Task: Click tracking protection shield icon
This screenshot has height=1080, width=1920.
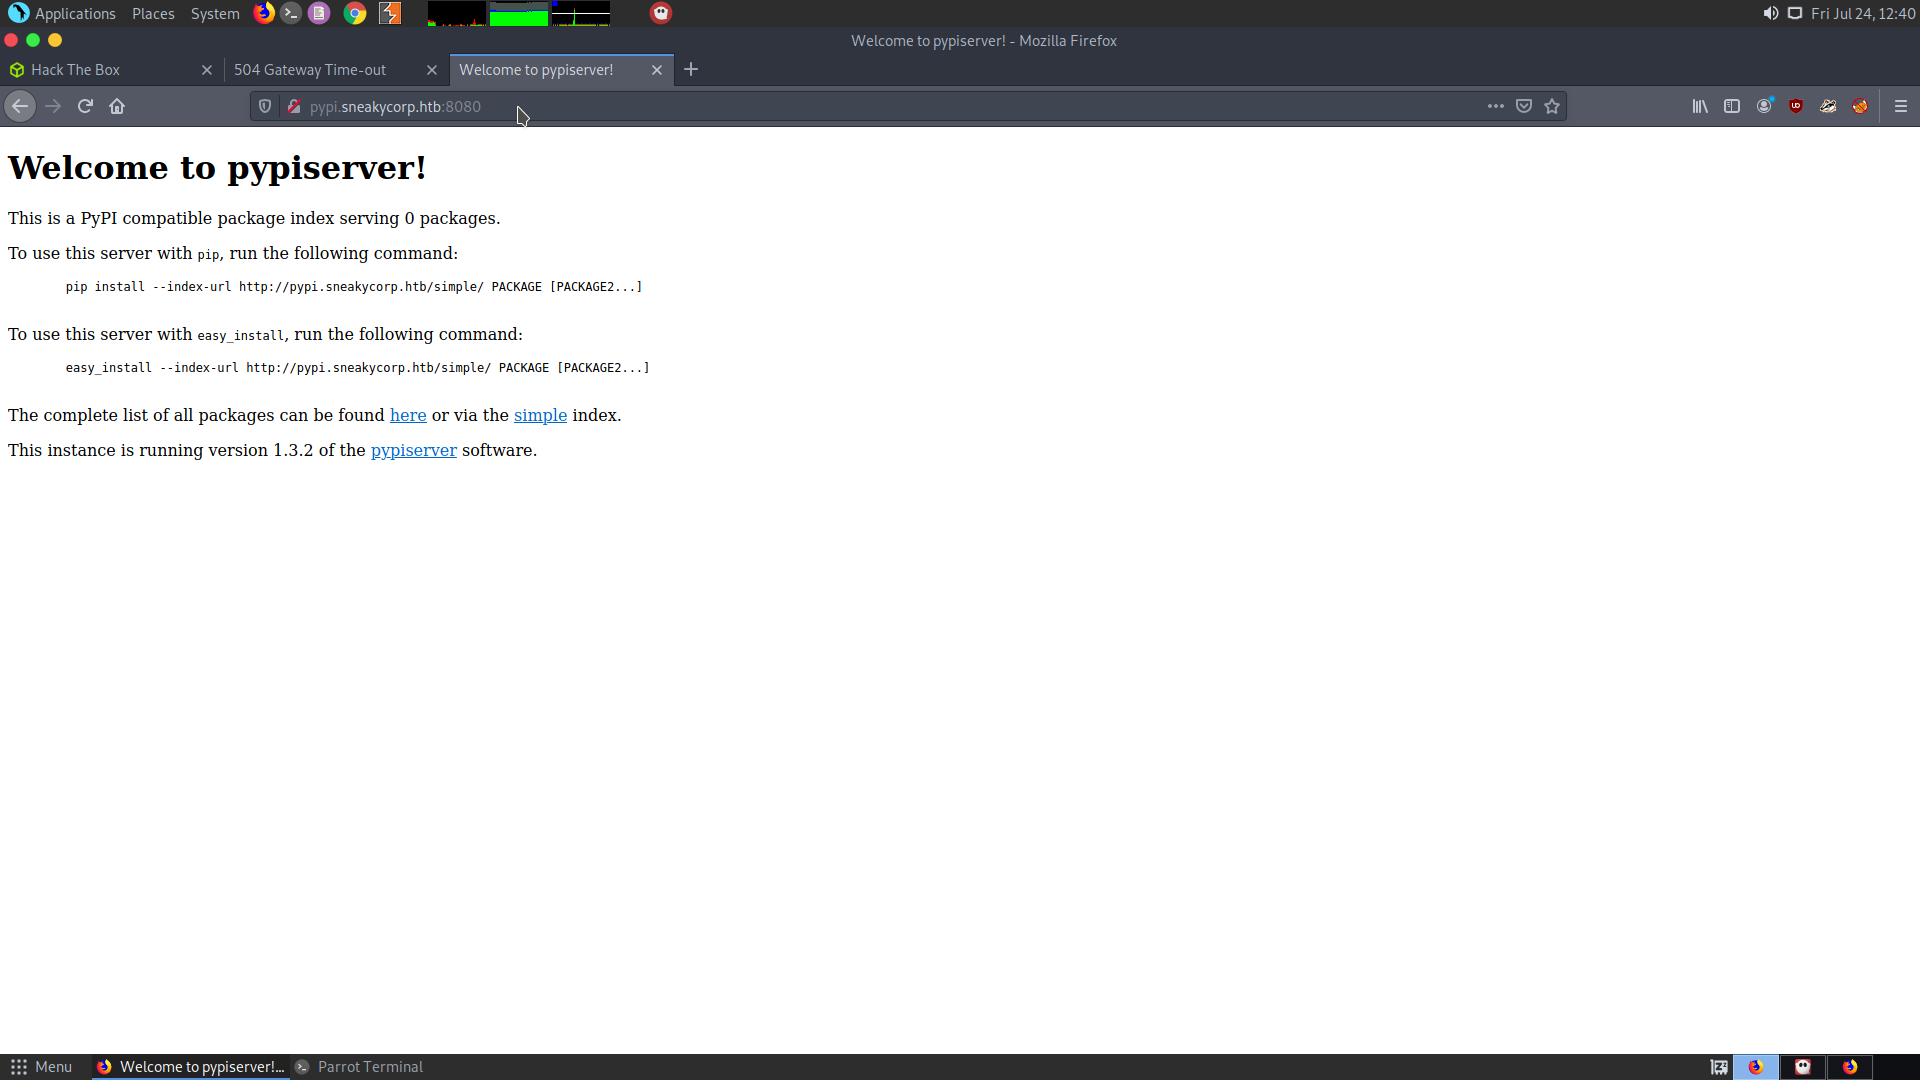Action: click(265, 106)
